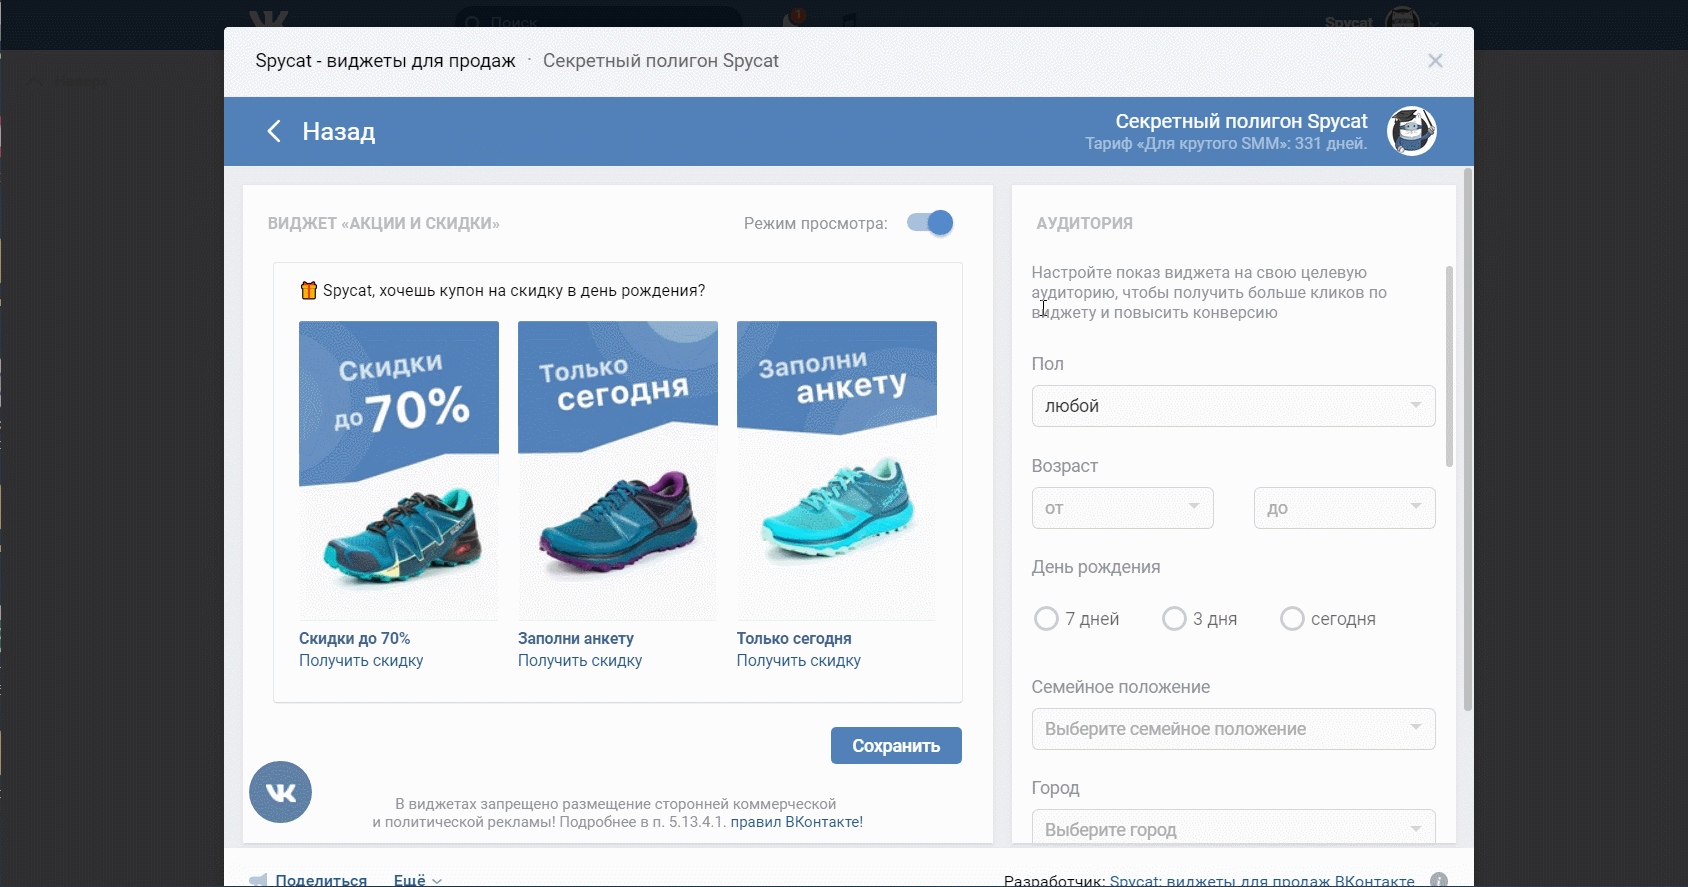Viewport: 1688px width, 887px height.
Task: Click the Скидки до 70% card title
Action: (x=354, y=638)
